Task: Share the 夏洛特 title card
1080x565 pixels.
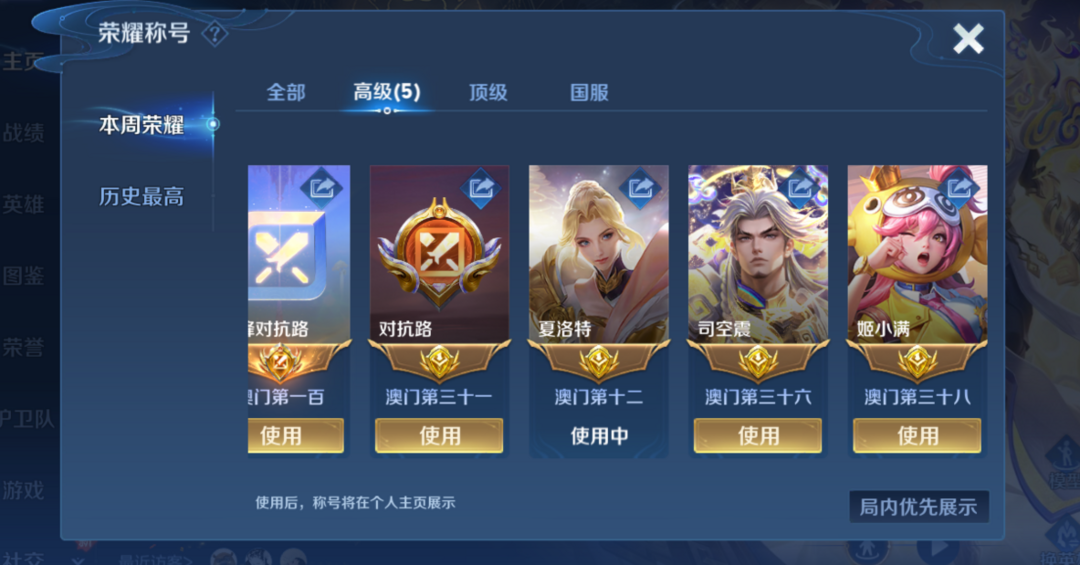Action: click(640, 187)
